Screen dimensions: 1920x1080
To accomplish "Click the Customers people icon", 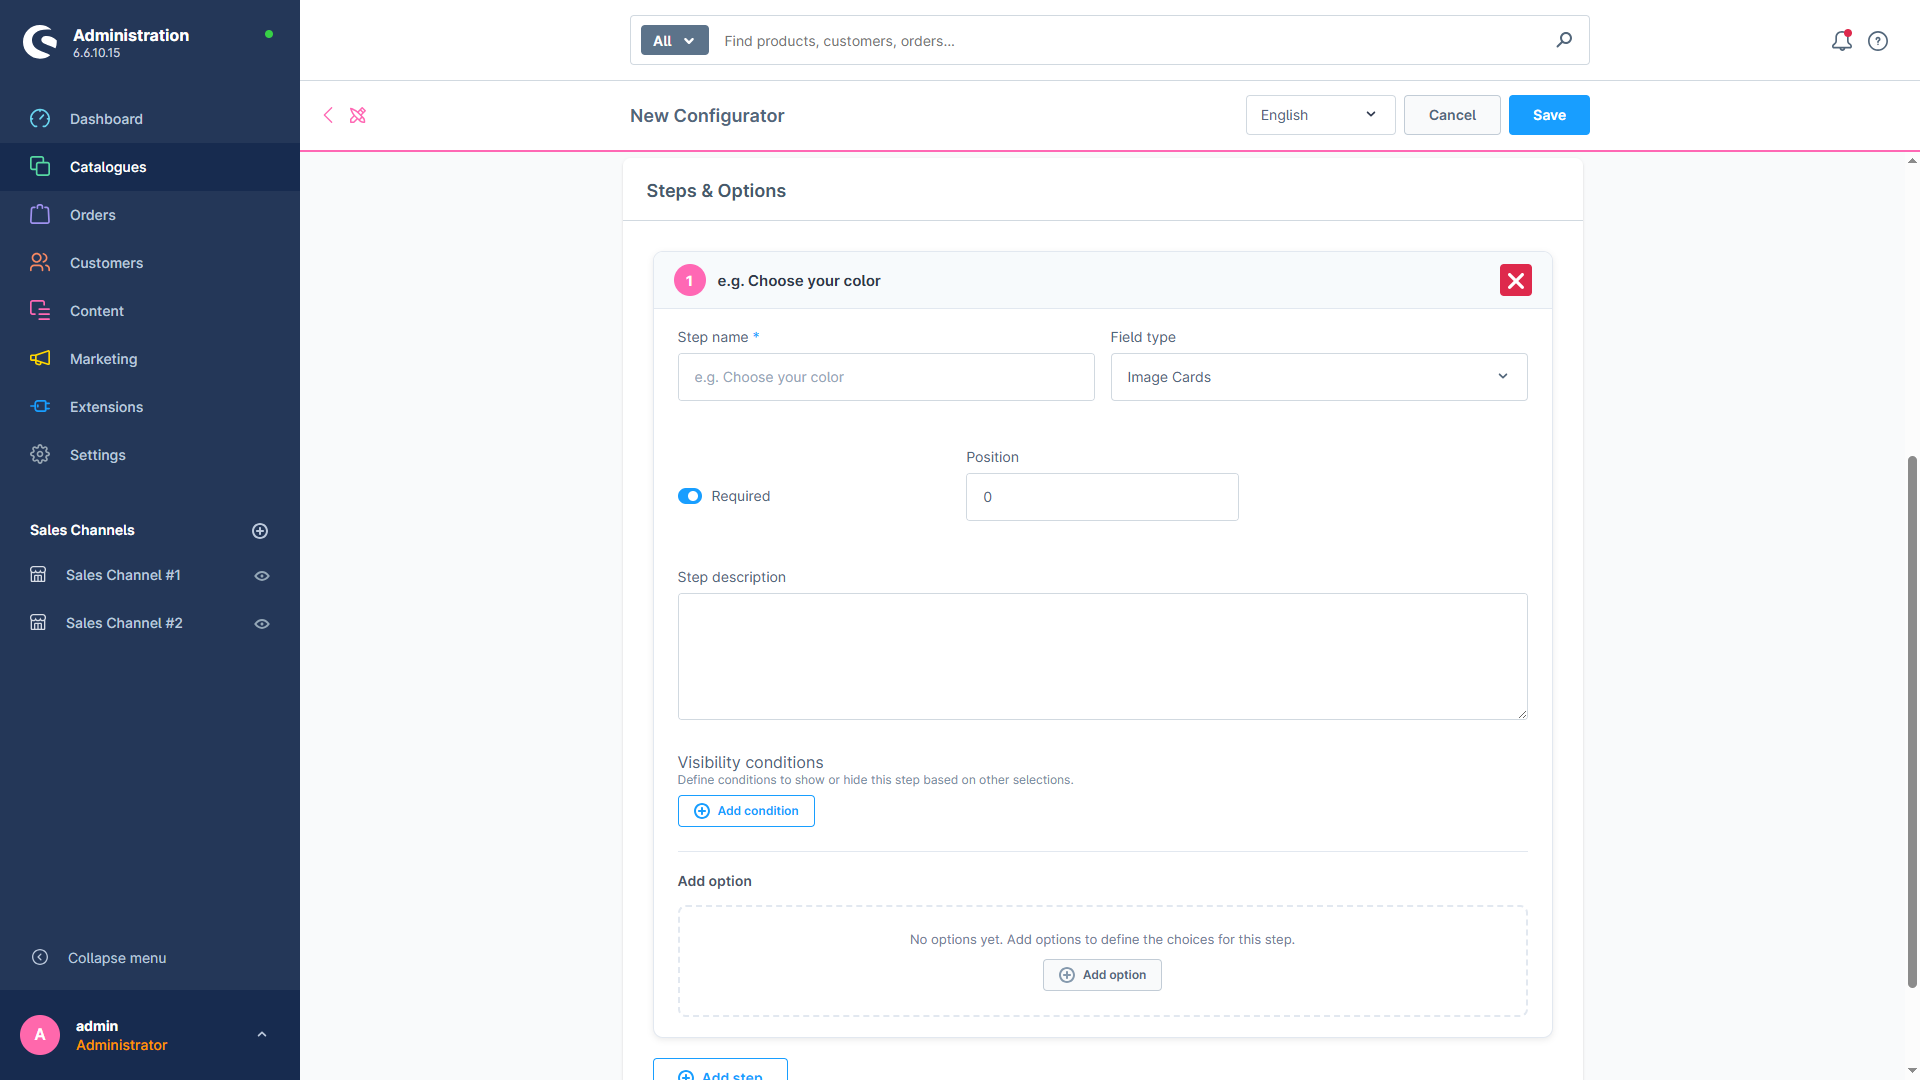I will pos(40,263).
